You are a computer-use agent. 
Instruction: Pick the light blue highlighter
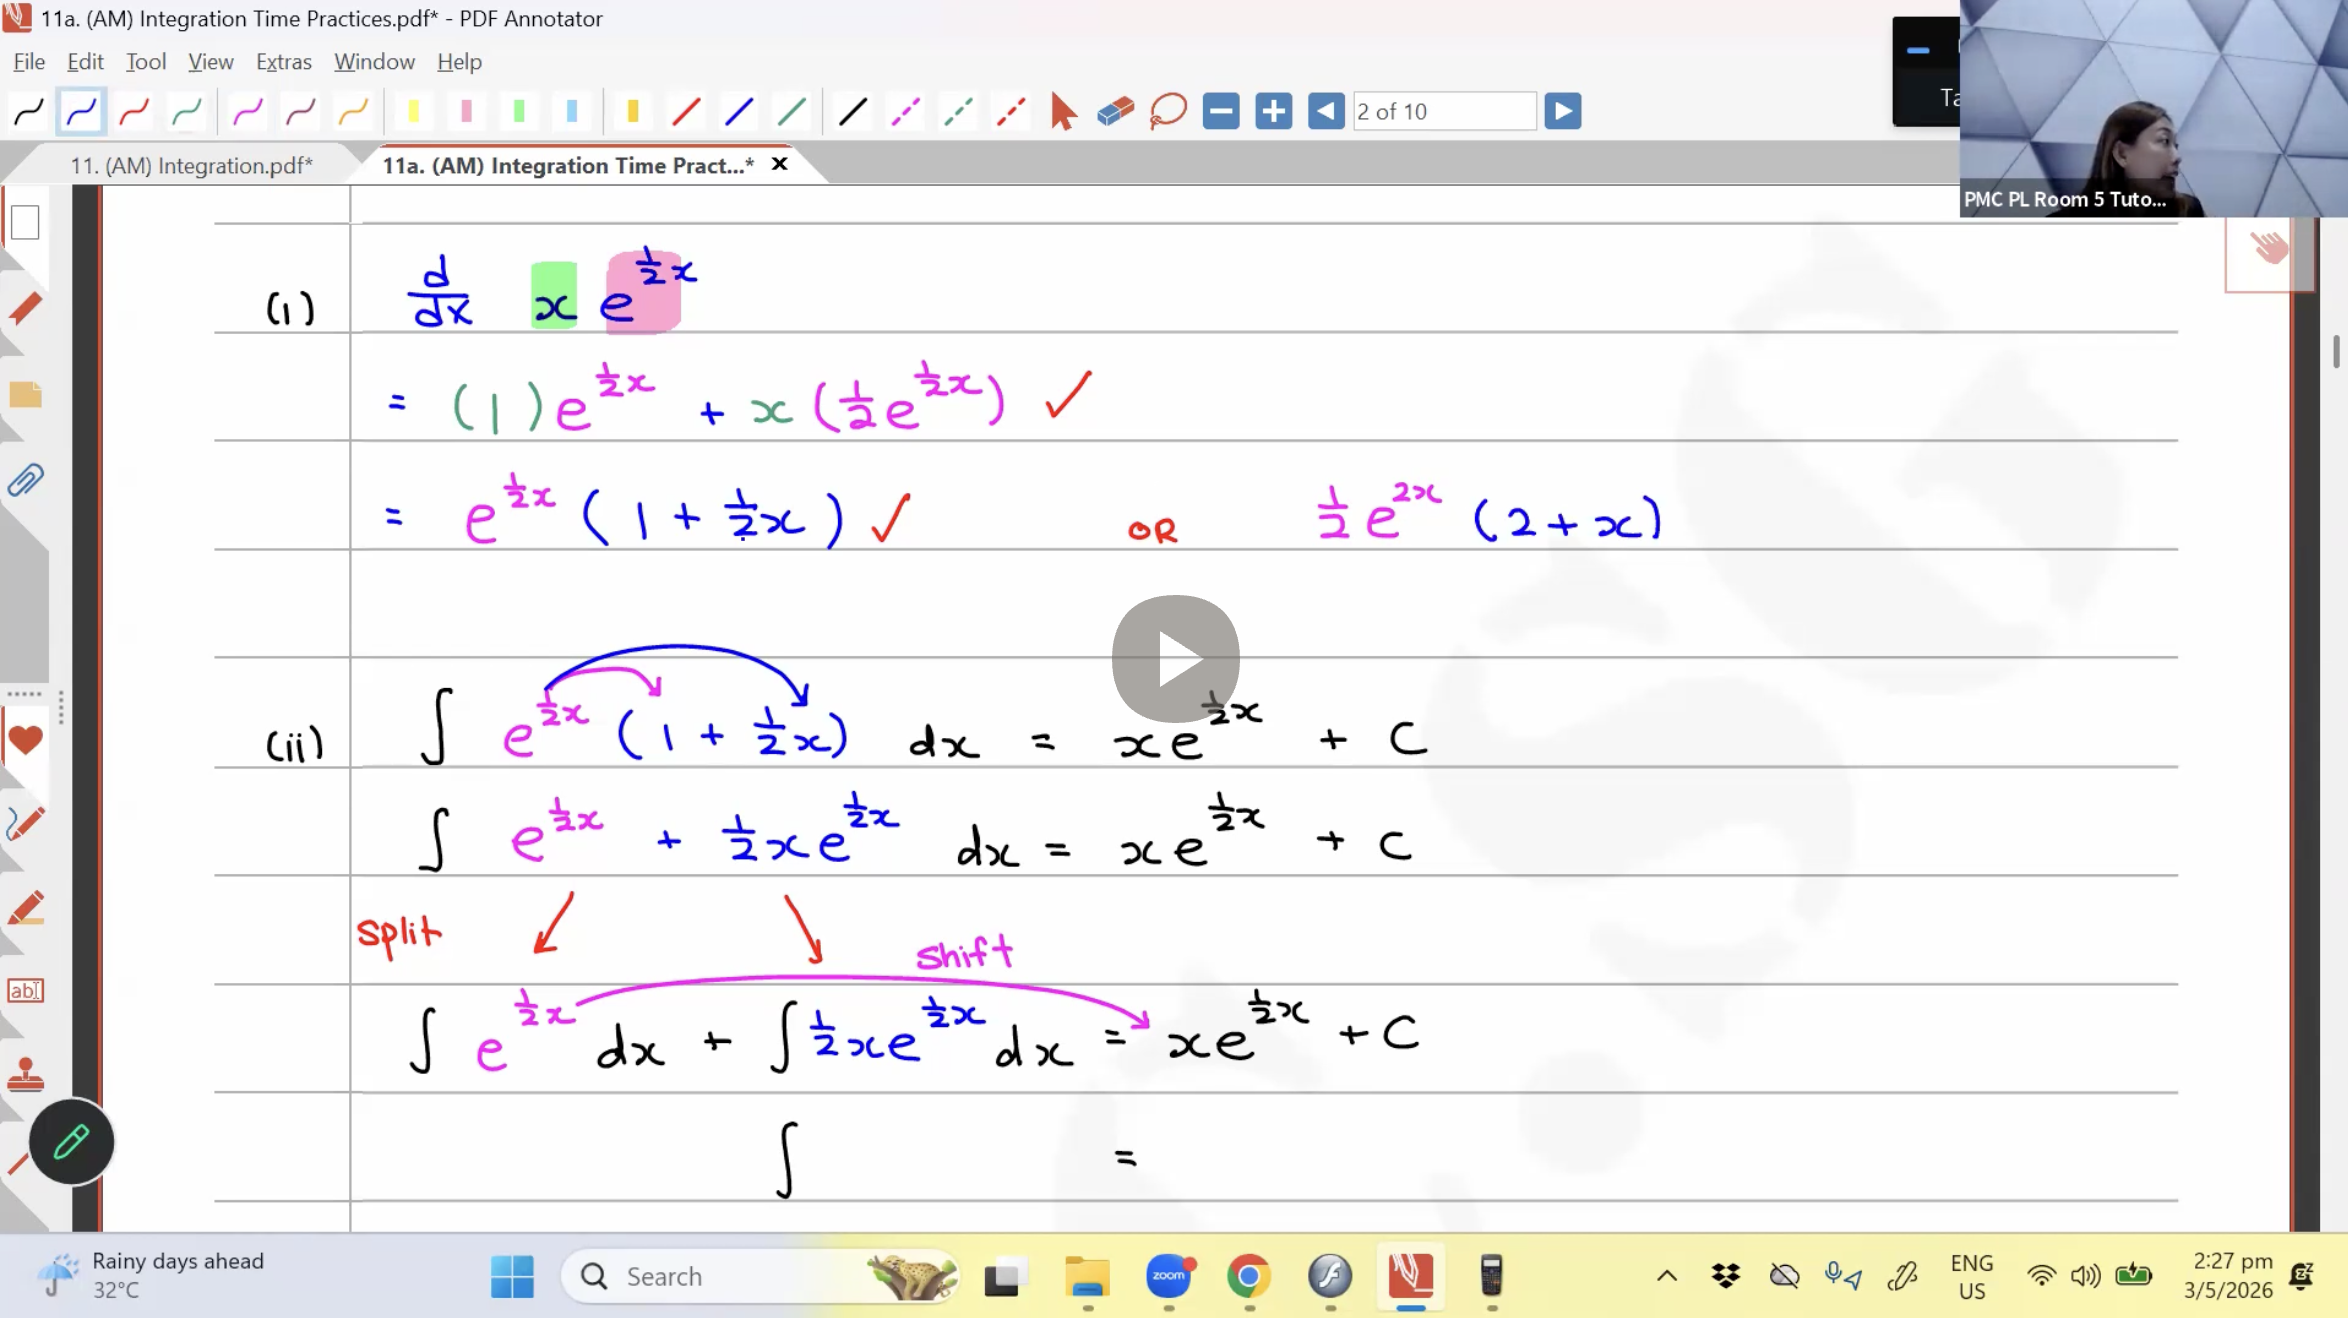[572, 111]
